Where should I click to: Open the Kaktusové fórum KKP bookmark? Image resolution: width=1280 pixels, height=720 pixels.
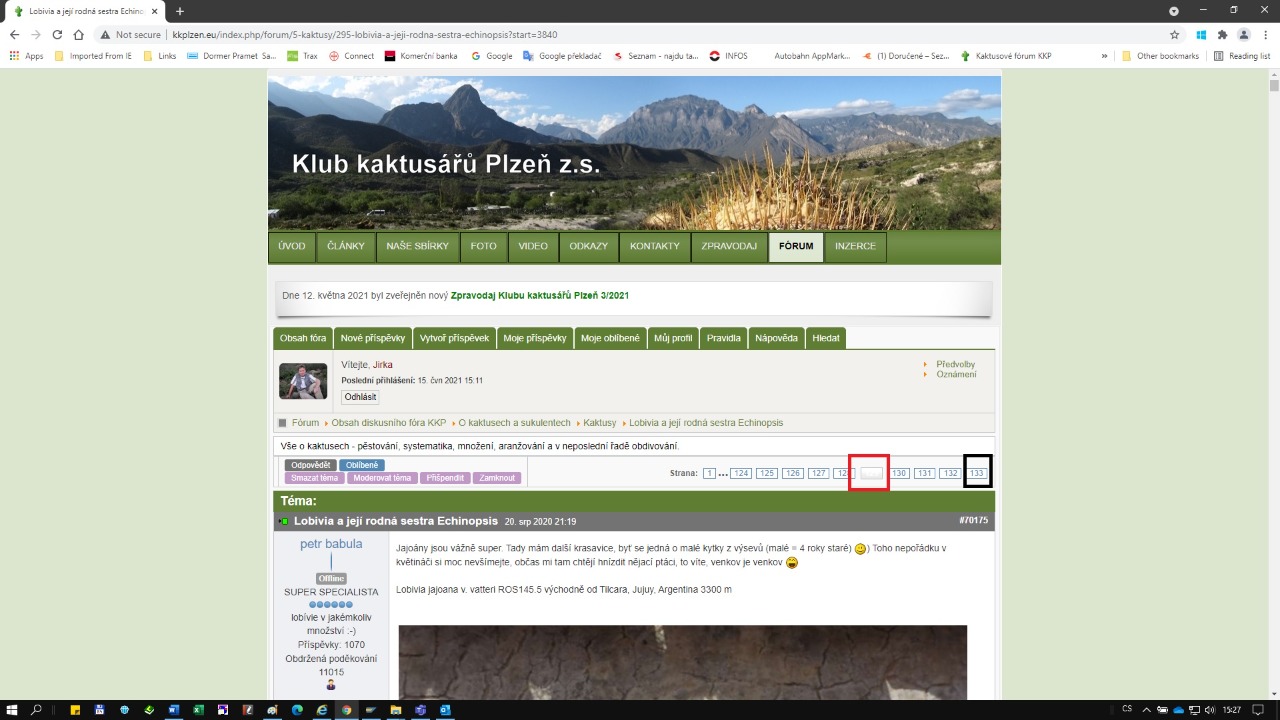point(1006,56)
